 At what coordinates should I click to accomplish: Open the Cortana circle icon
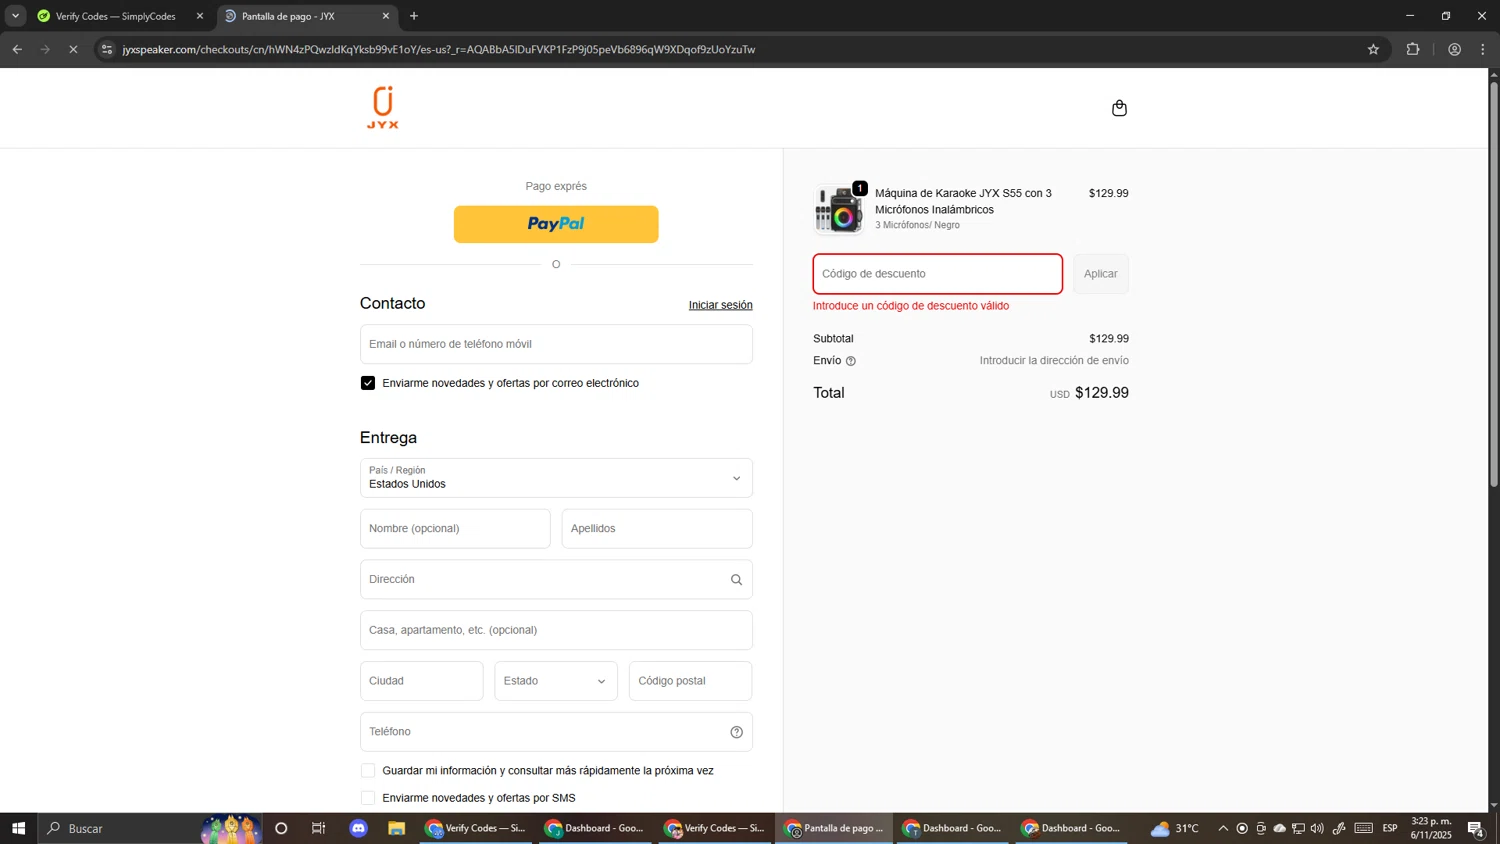click(x=281, y=828)
